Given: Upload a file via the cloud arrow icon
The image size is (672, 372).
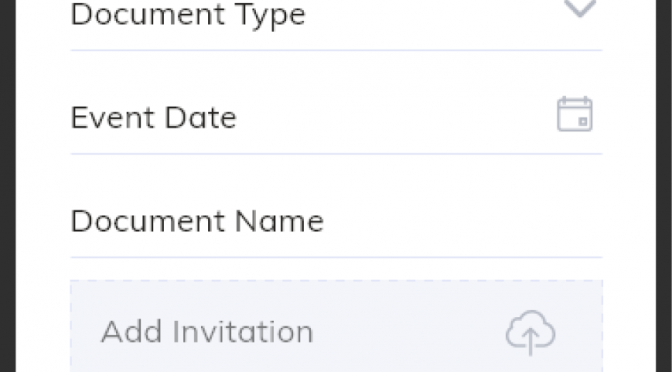Looking at the screenshot, I should [x=531, y=333].
